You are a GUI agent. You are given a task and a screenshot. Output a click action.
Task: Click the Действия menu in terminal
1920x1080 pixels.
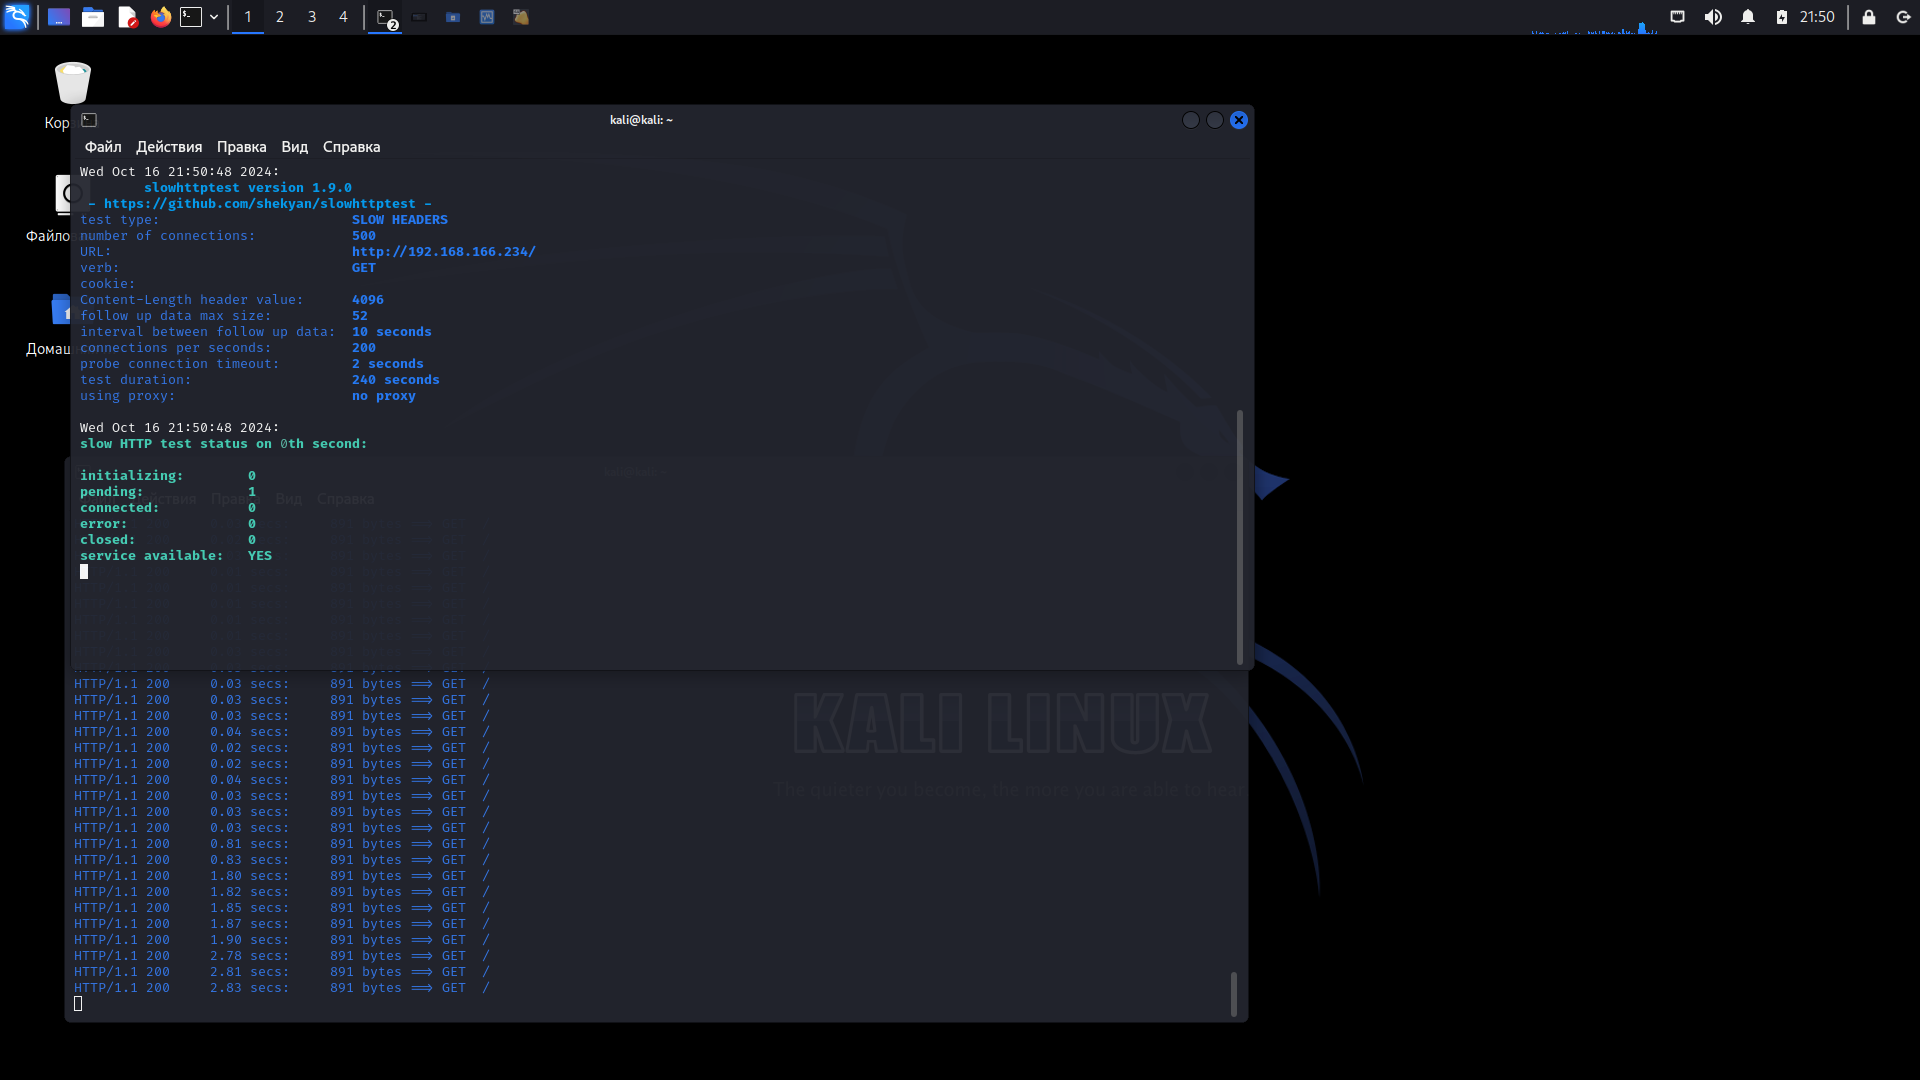(167, 146)
